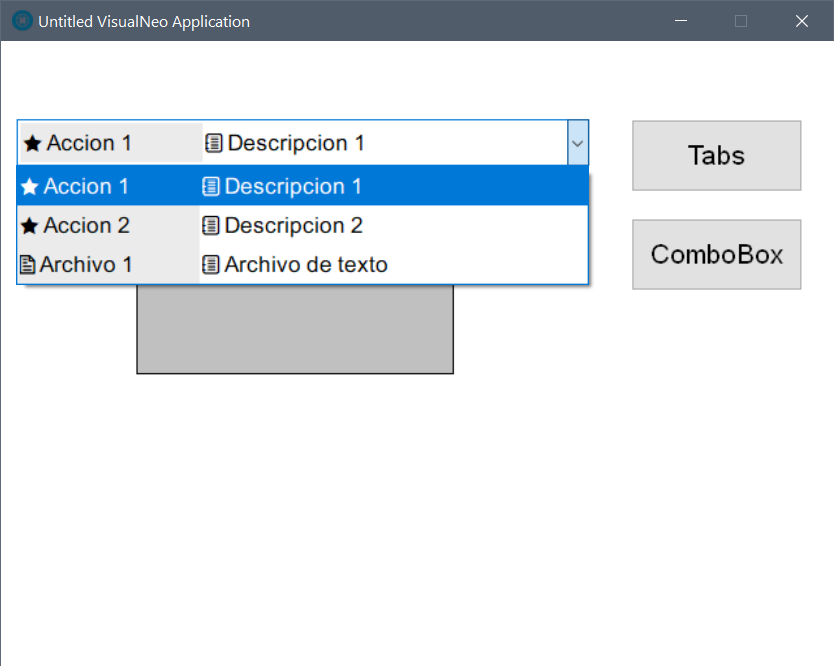
Task: Click the star icon in the highlighted list row
Action: point(30,187)
